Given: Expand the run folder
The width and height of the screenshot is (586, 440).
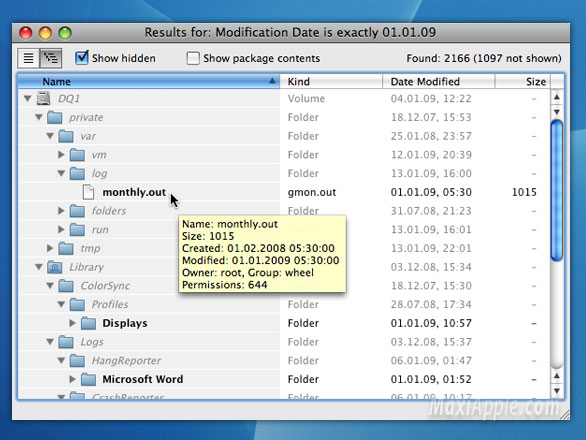Looking at the screenshot, I should [x=61, y=229].
